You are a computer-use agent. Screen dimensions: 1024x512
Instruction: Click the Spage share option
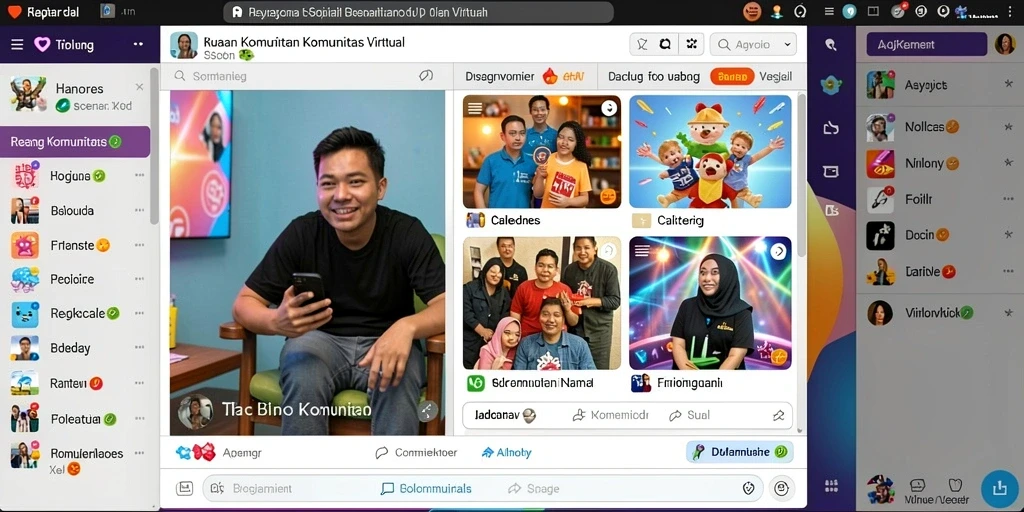point(534,488)
